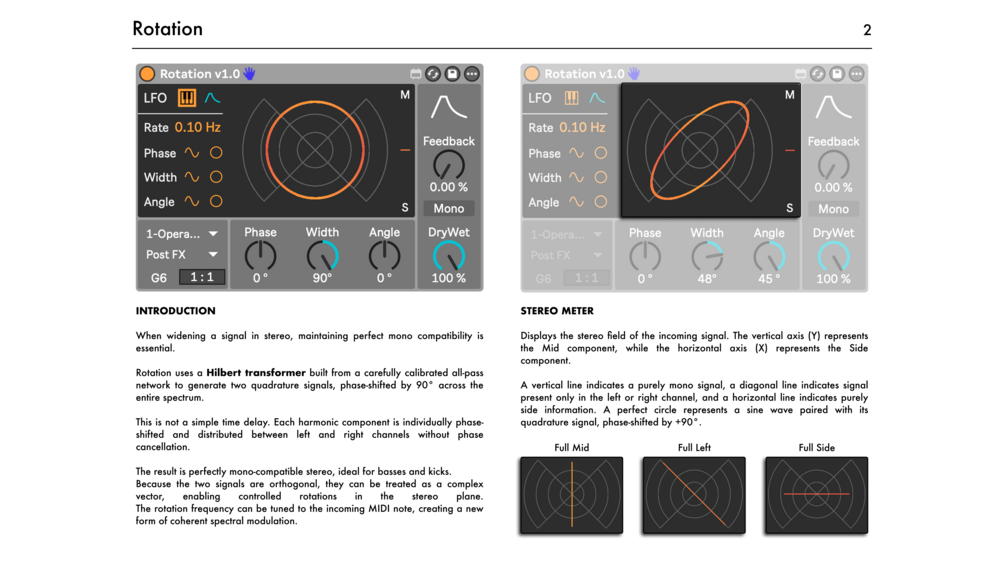Click the Full Left meter thumbnail
Viewport: 1005px width, 565px height.
click(694, 495)
